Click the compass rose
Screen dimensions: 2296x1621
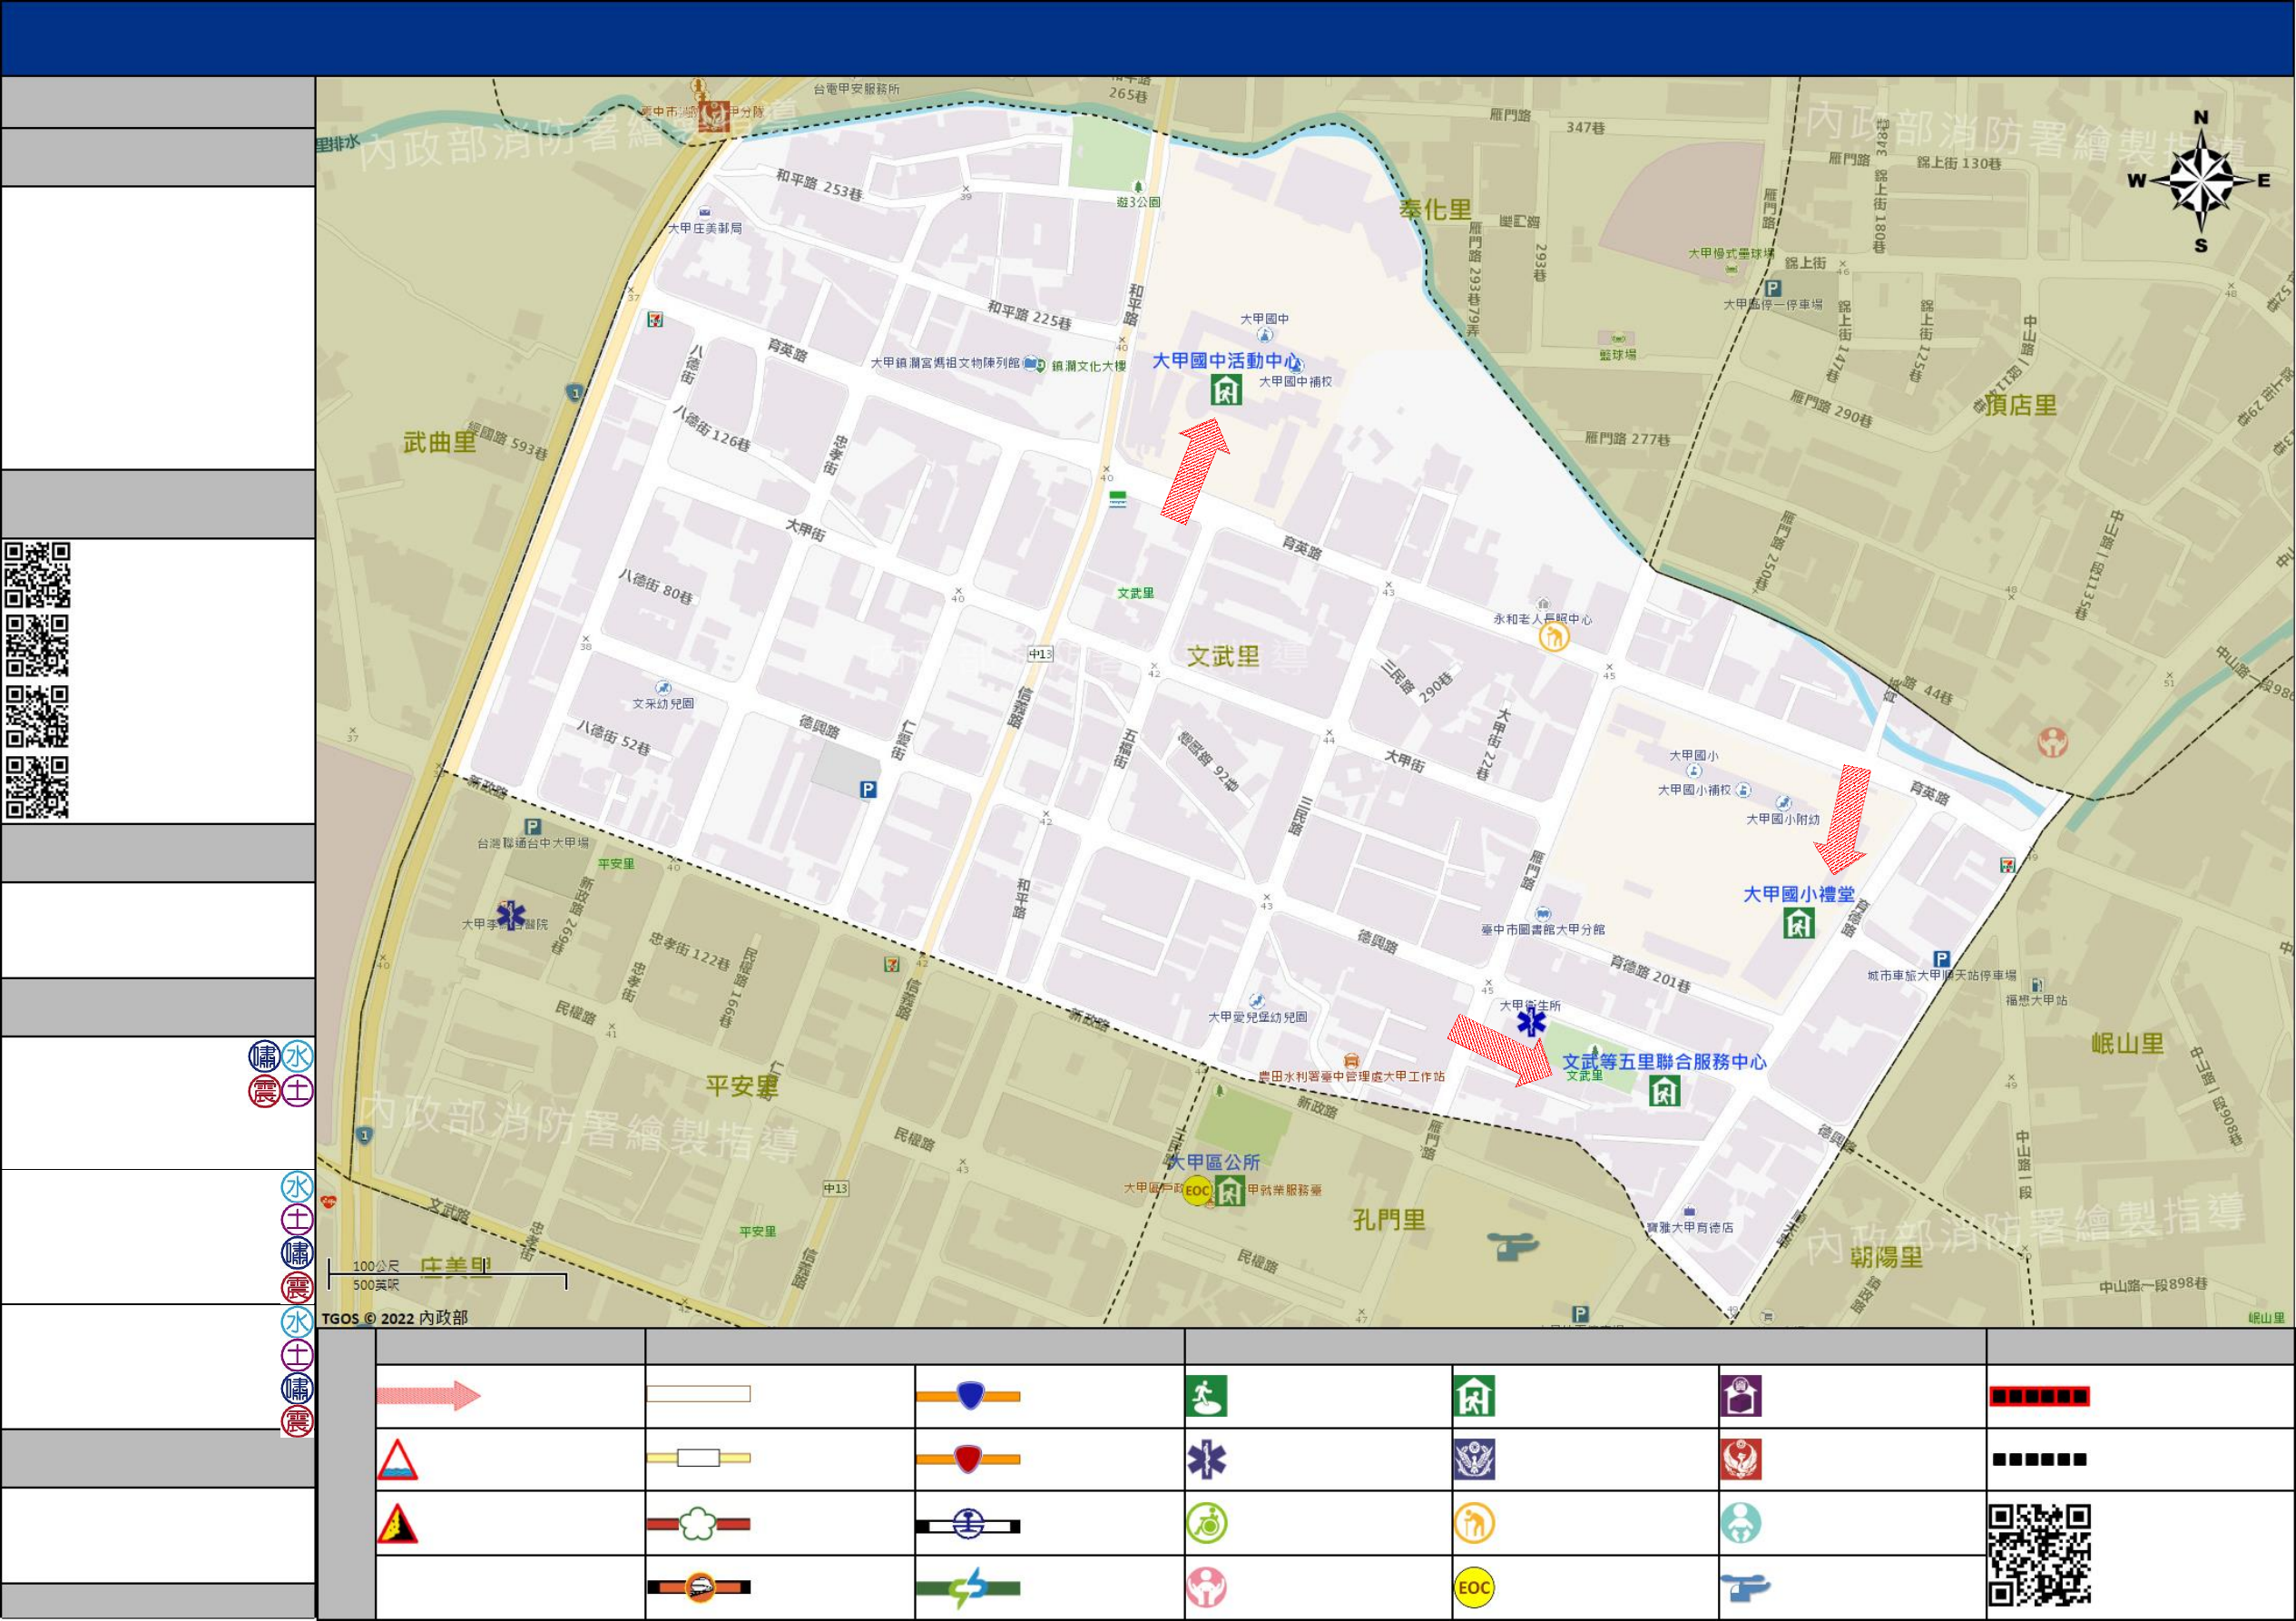(2201, 181)
